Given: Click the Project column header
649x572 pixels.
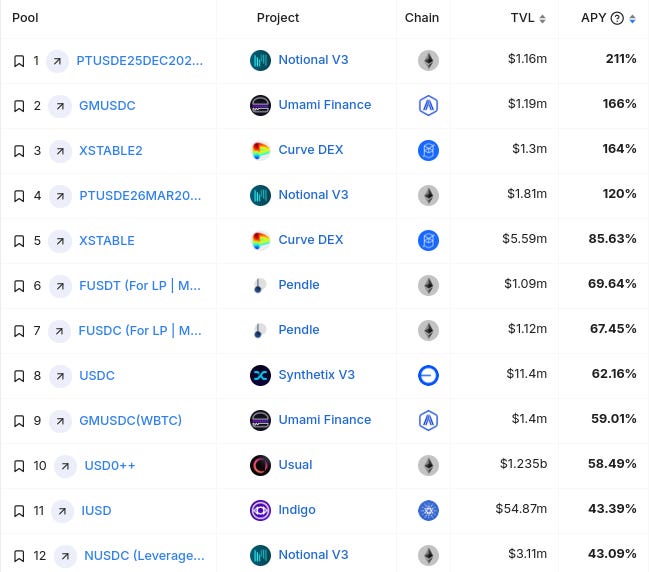Looking at the screenshot, I should pyautogui.click(x=278, y=18).
